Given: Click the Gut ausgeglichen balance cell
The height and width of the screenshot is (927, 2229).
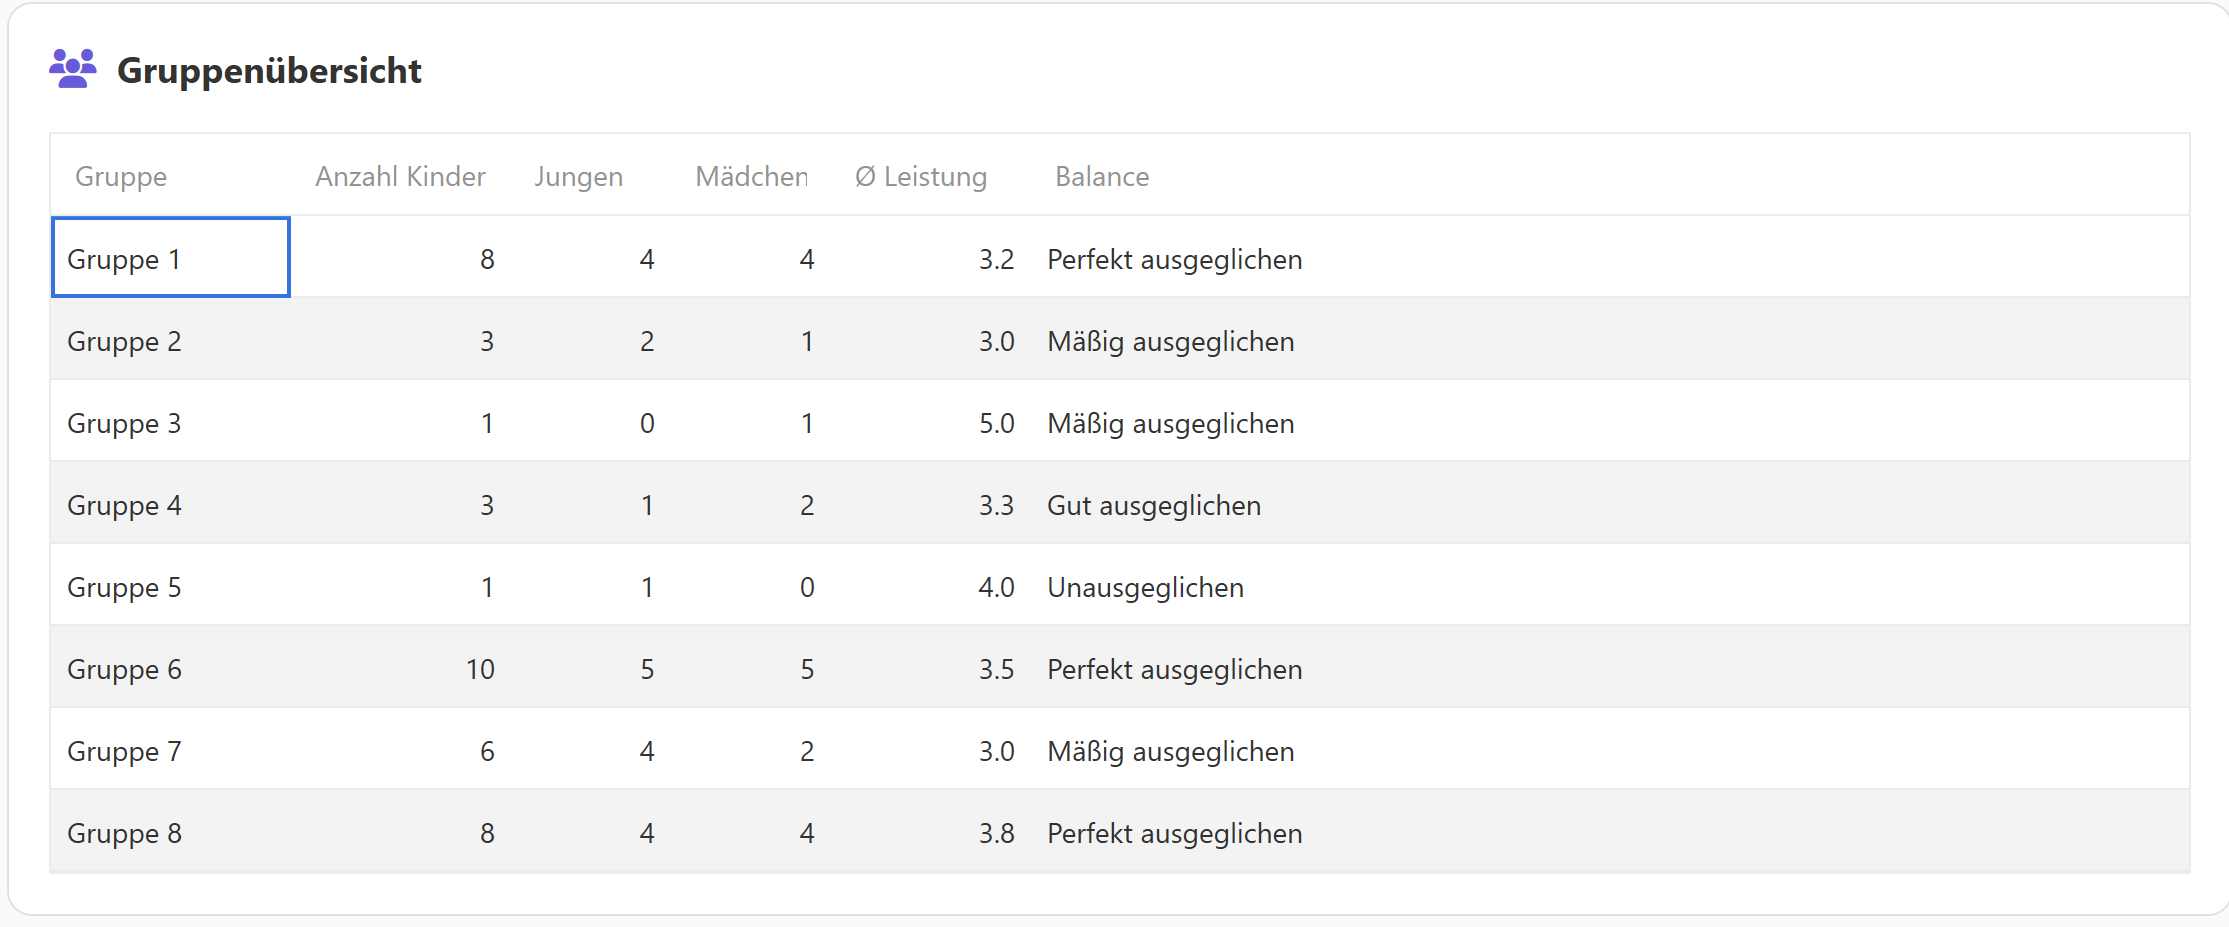Looking at the screenshot, I should (1153, 505).
